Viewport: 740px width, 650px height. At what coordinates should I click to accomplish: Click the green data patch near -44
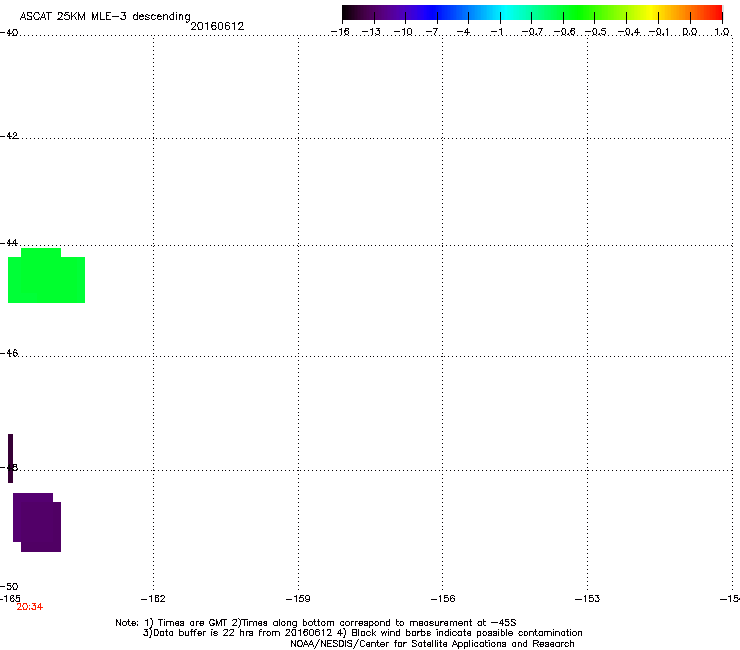46,275
